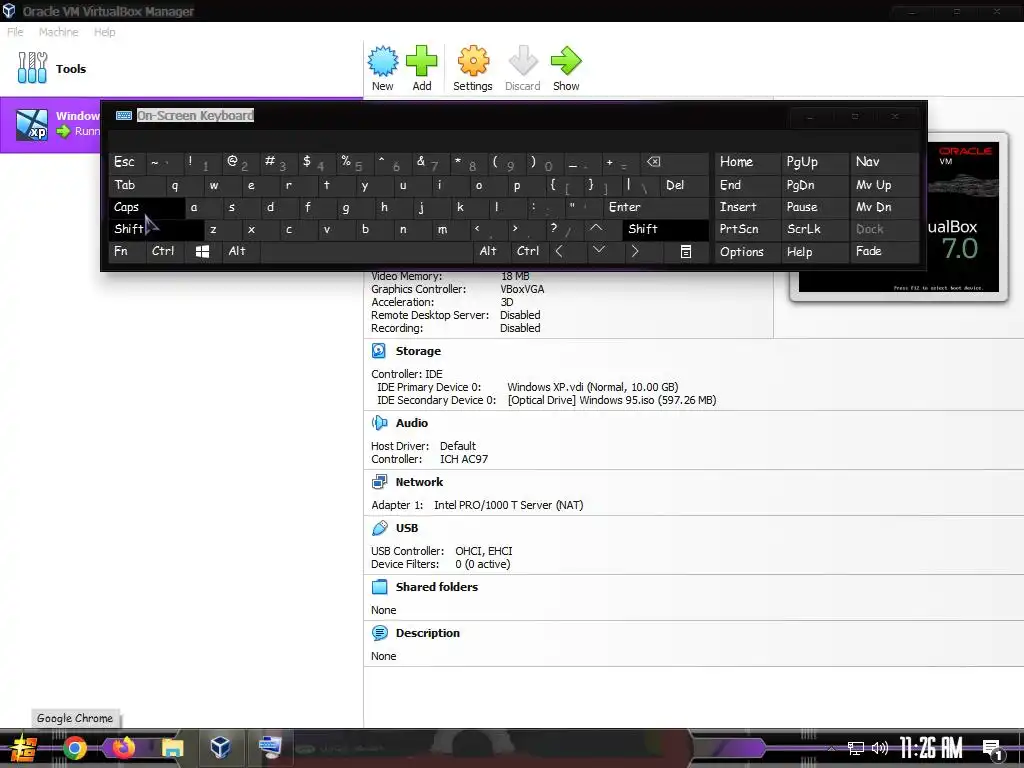Click the Mv Dn key on keyboard
This screenshot has height=768, width=1024.
[884, 207]
